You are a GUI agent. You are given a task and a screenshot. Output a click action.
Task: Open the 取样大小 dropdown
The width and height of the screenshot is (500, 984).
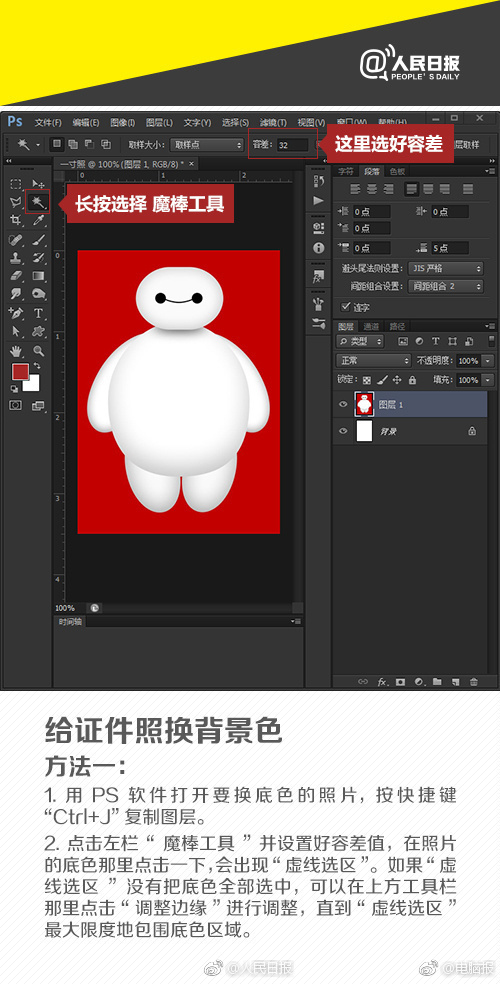point(206,144)
